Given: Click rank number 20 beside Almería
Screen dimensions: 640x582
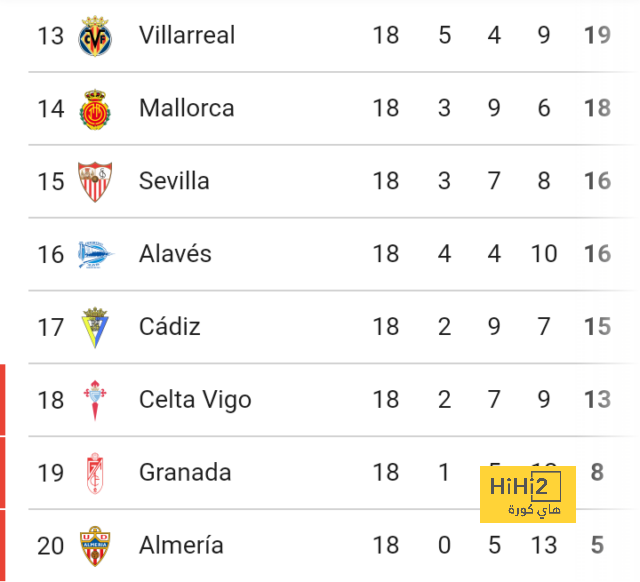Looking at the screenshot, I should click(51, 546).
